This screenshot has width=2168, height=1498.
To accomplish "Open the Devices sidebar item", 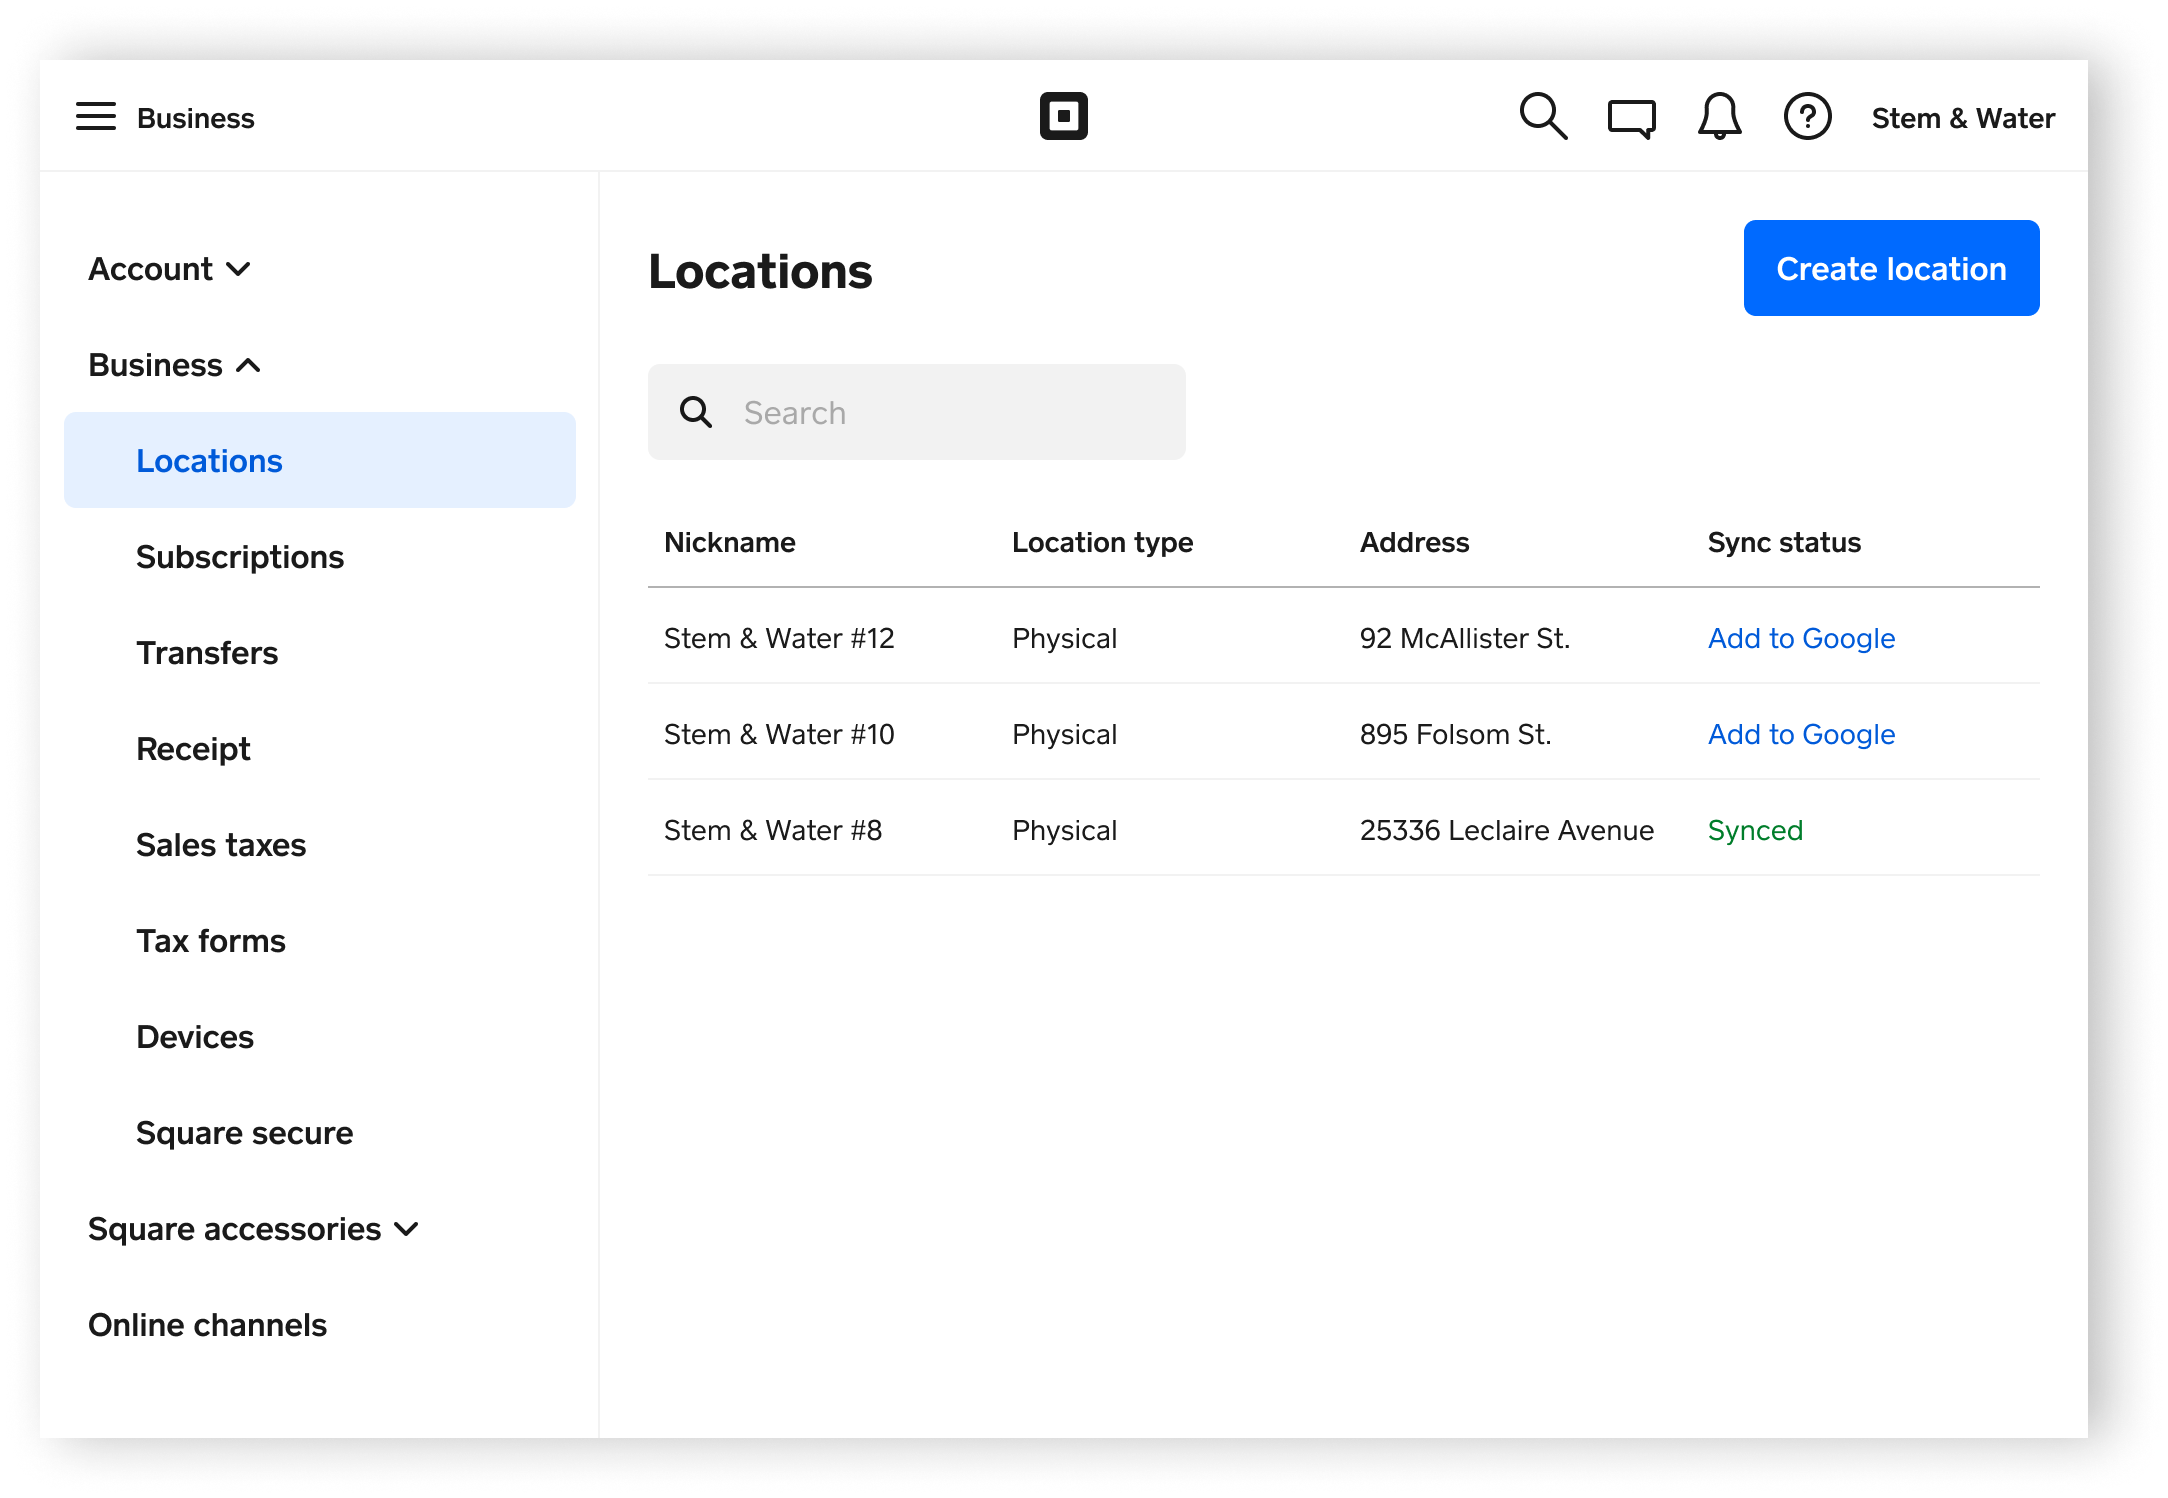I will [x=195, y=1037].
